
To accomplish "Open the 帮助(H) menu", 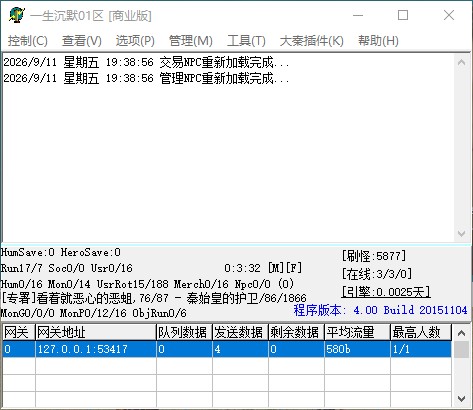I will coord(378,41).
